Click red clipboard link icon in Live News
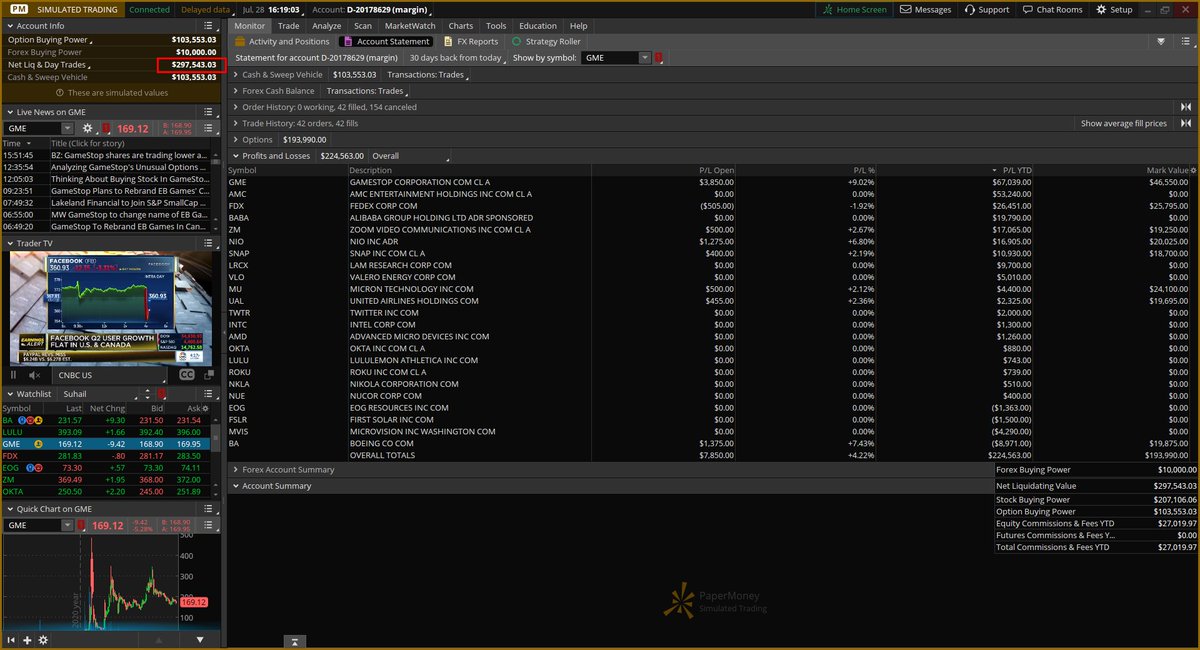Screen dimensions: 1200x650 106,128
